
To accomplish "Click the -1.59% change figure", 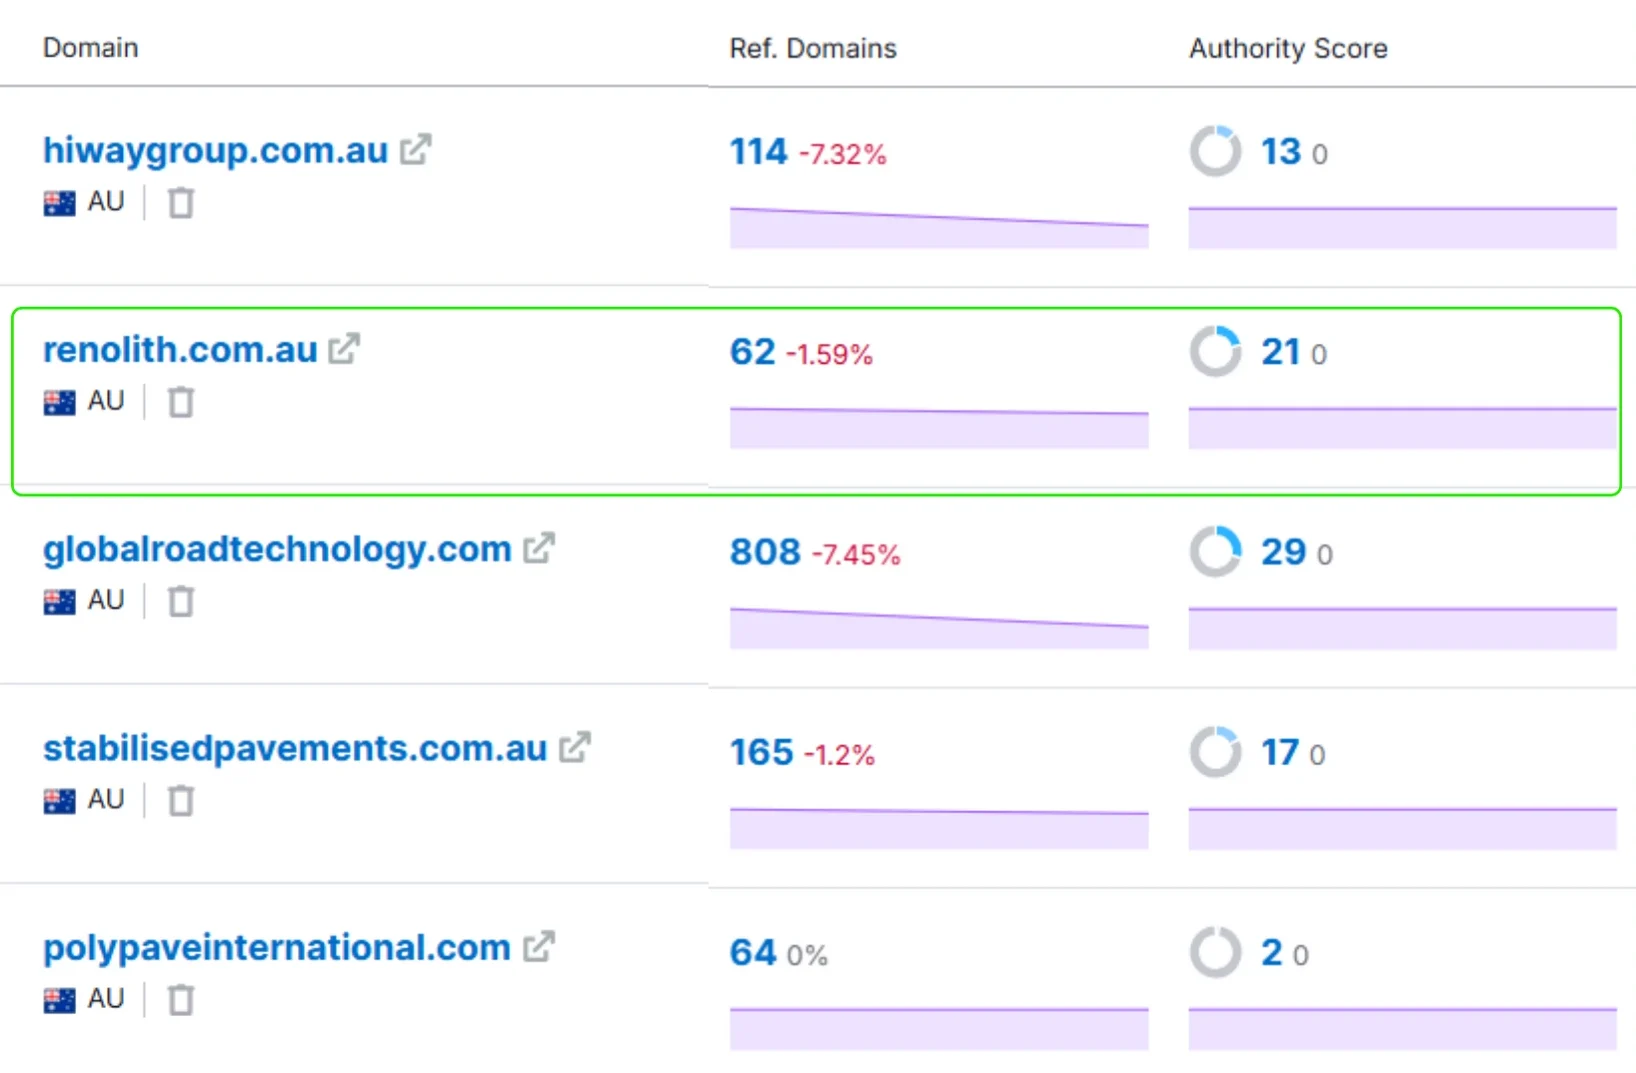I will click(x=829, y=354).
